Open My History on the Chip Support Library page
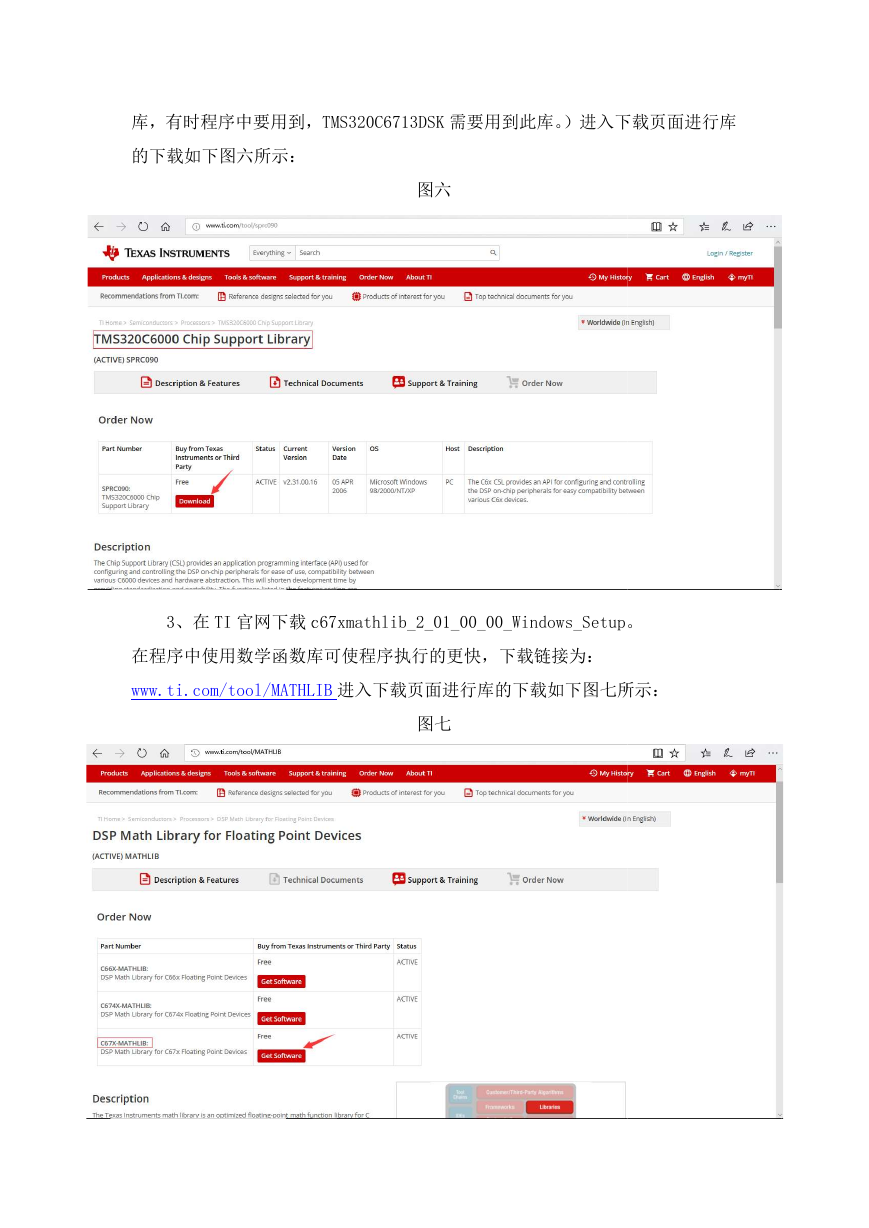The height and width of the screenshot is (1228, 869). click(610, 277)
